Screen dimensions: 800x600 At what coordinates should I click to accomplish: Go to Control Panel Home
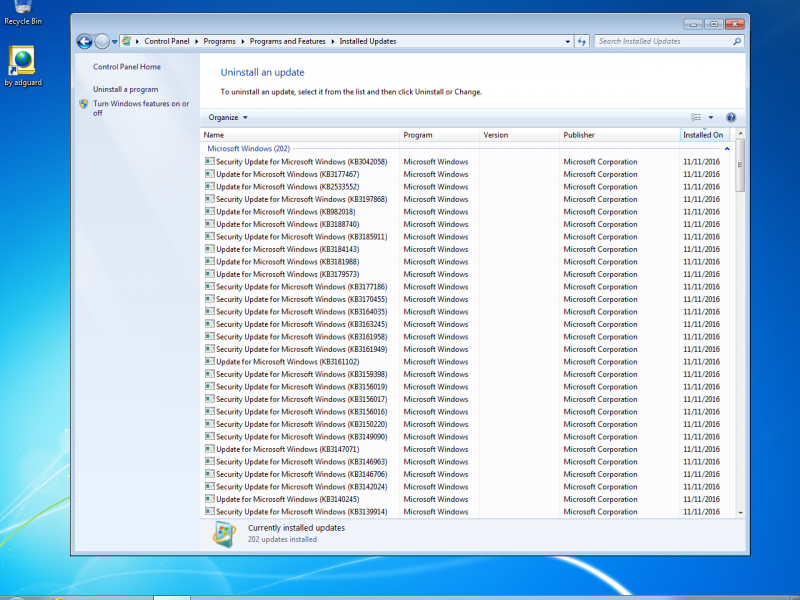pyautogui.click(x=127, y=67)
